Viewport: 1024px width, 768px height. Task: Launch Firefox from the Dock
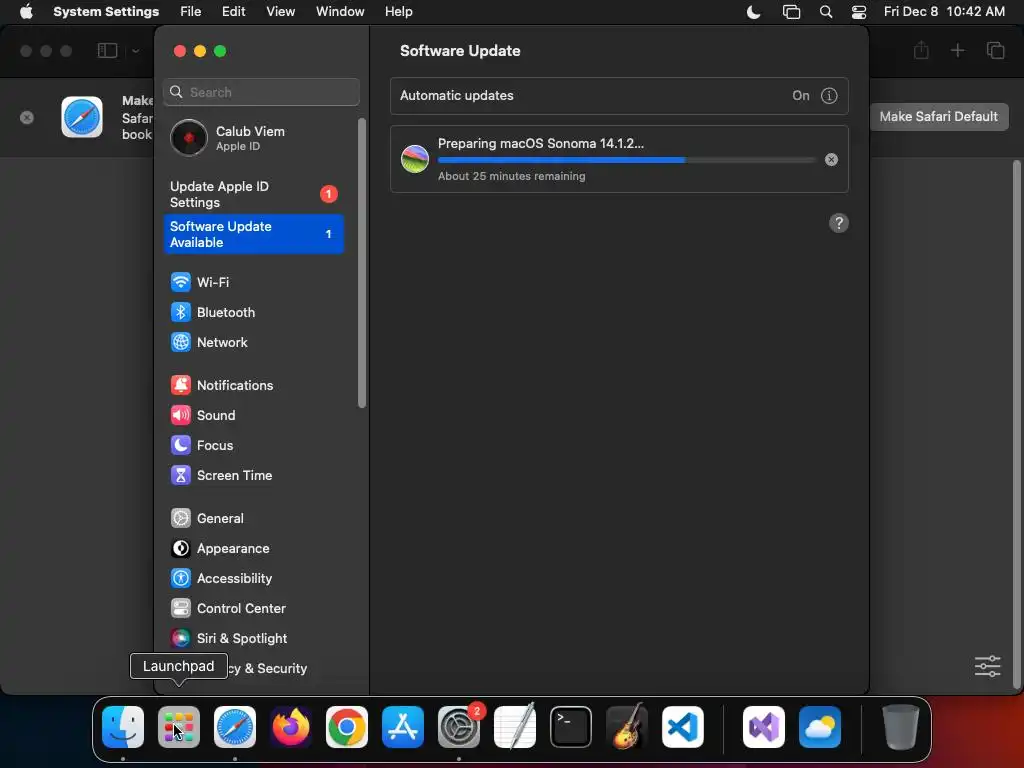(291, 727)
